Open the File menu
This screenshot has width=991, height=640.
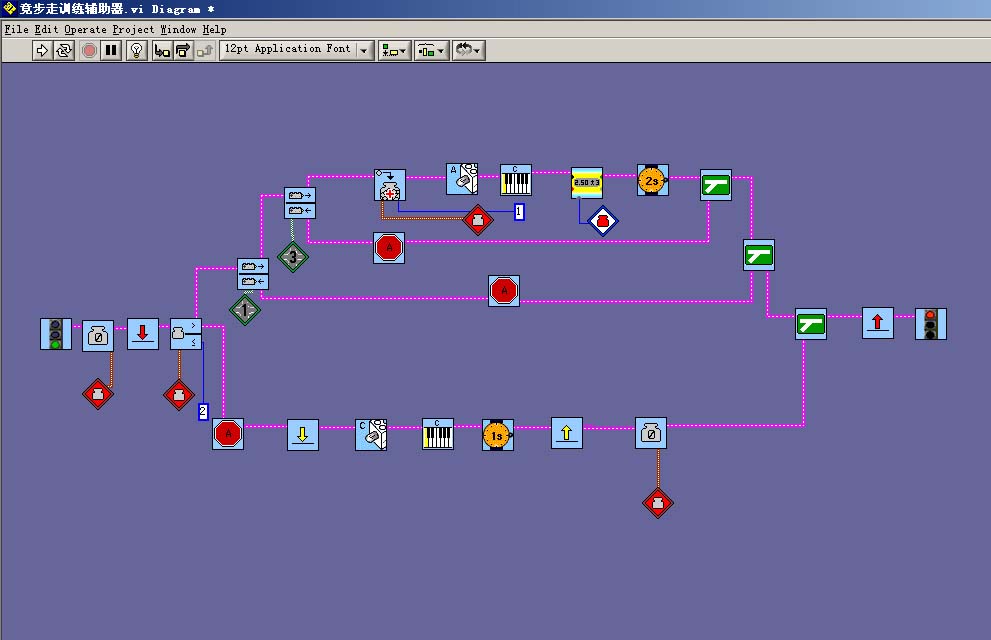(x=17, y=29)
